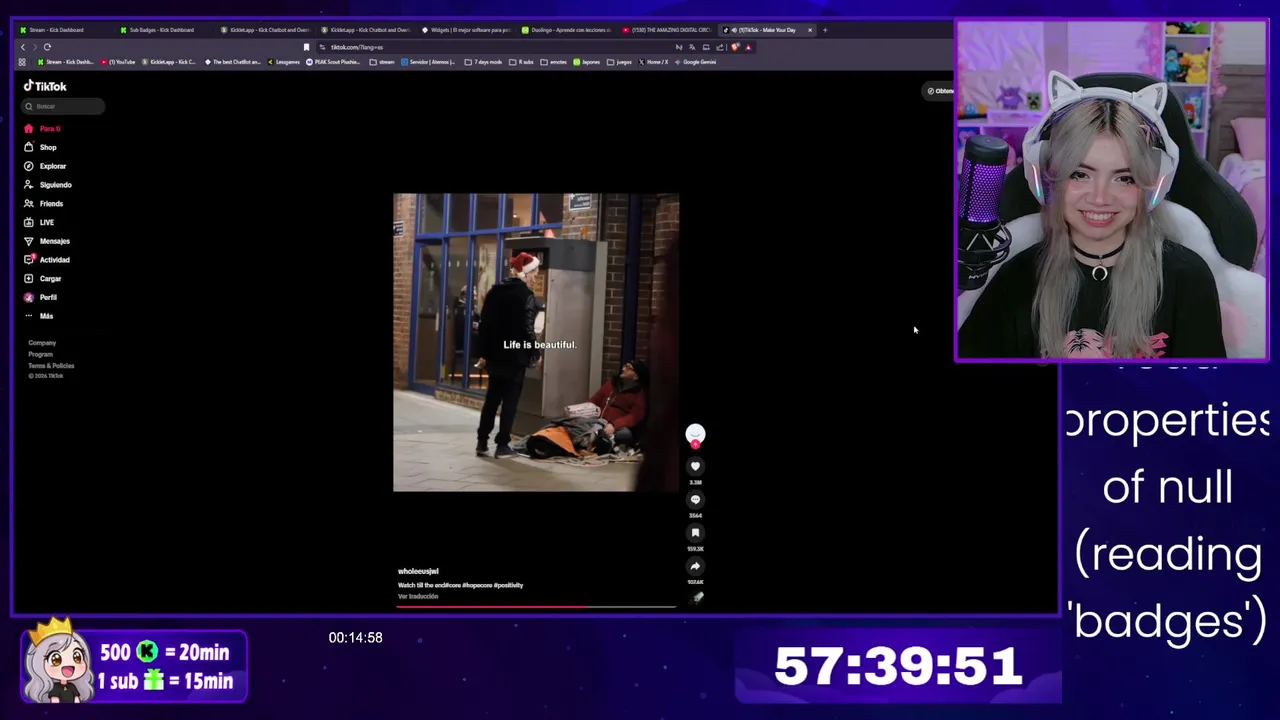Switch to The Amazing Digital Circus tab
This screenshot has width=1280, height=720.
pyautogui.click(x=666, y=30)
